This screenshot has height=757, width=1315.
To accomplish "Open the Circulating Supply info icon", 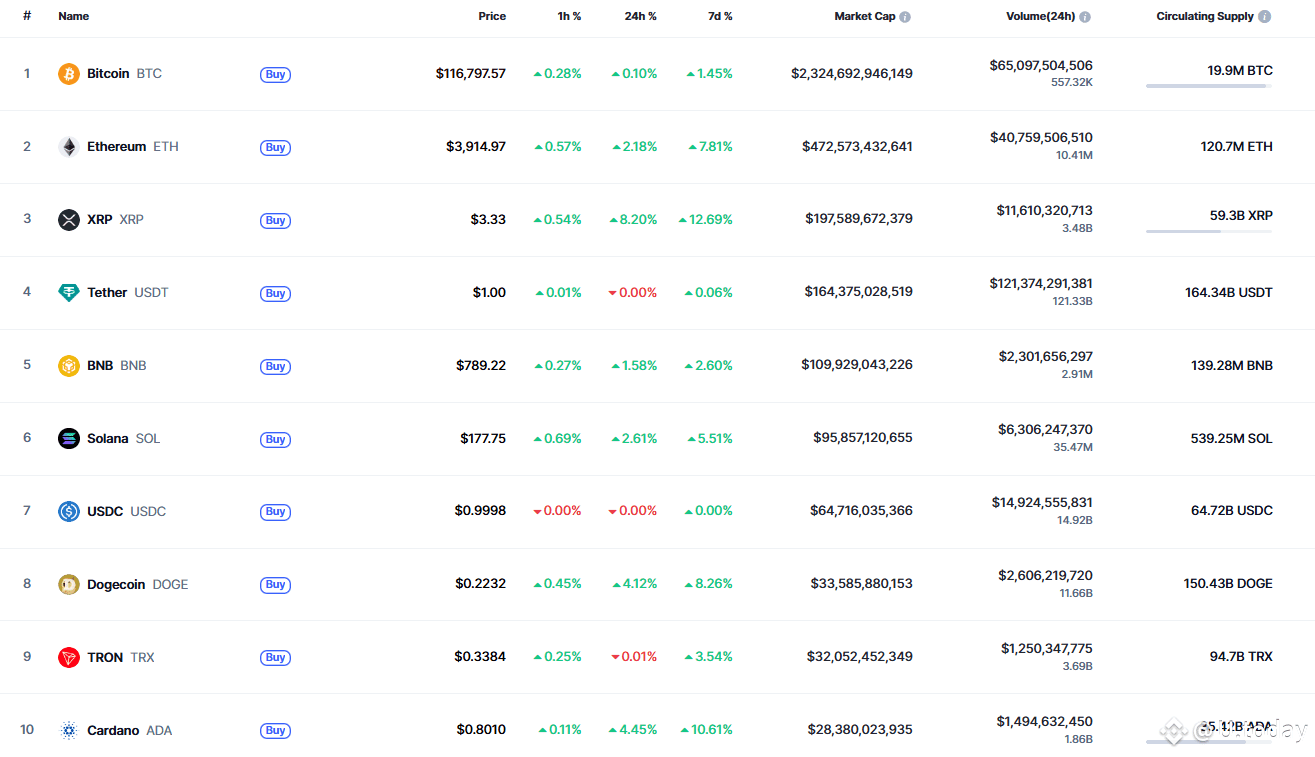I will click(x=1265, y=17).
